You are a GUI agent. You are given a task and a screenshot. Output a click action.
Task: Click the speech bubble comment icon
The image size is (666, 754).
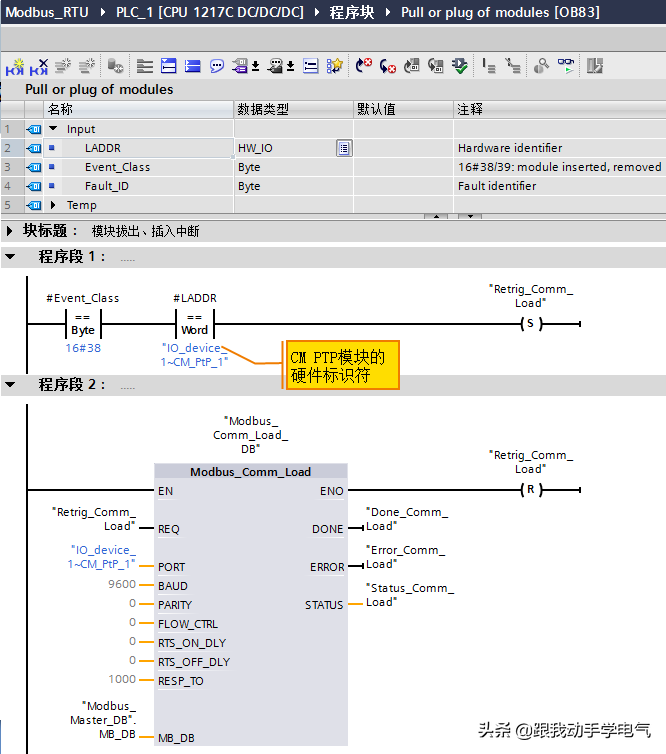(217, 66)
